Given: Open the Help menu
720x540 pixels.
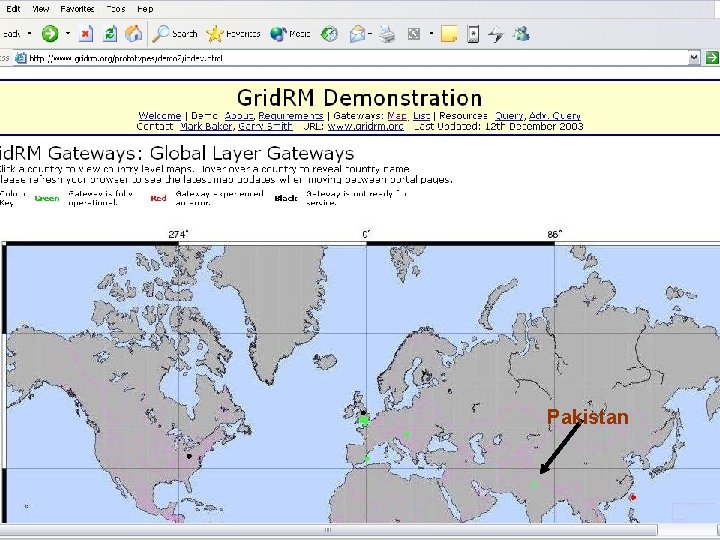Looking at the screenshot, I should click(145, 9).
